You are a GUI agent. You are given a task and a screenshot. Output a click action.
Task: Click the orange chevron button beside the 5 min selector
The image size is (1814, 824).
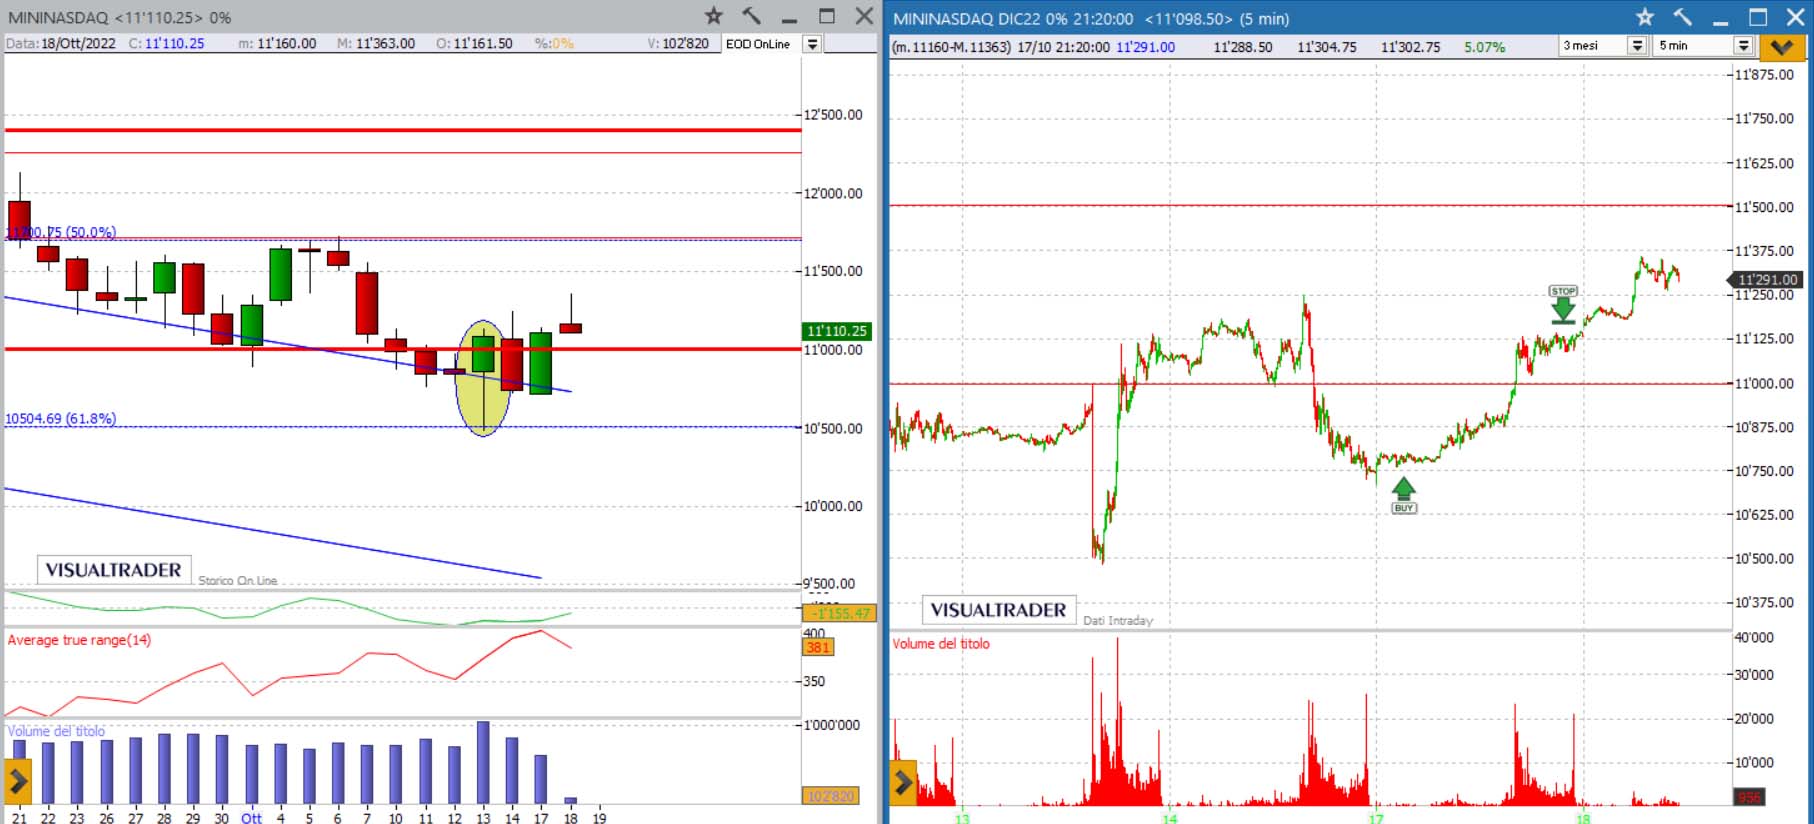pos(1781,46)
